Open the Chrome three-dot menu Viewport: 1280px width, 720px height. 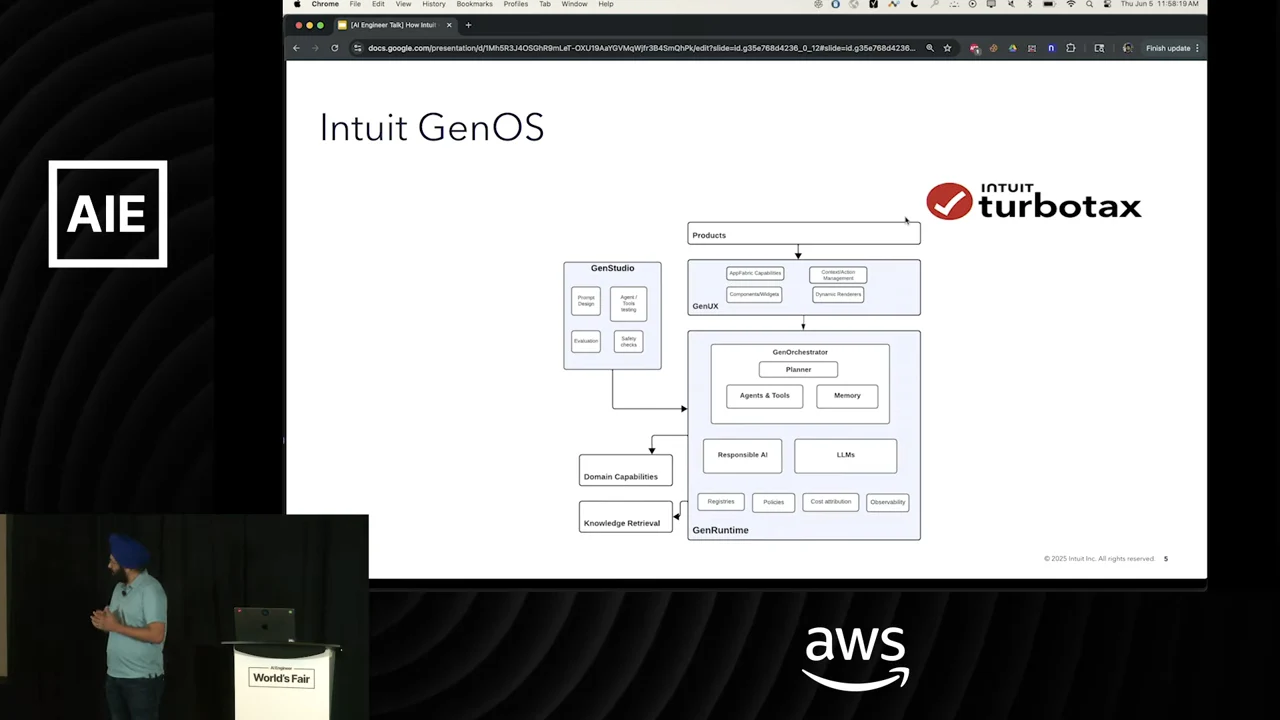tap(1197, 48)
